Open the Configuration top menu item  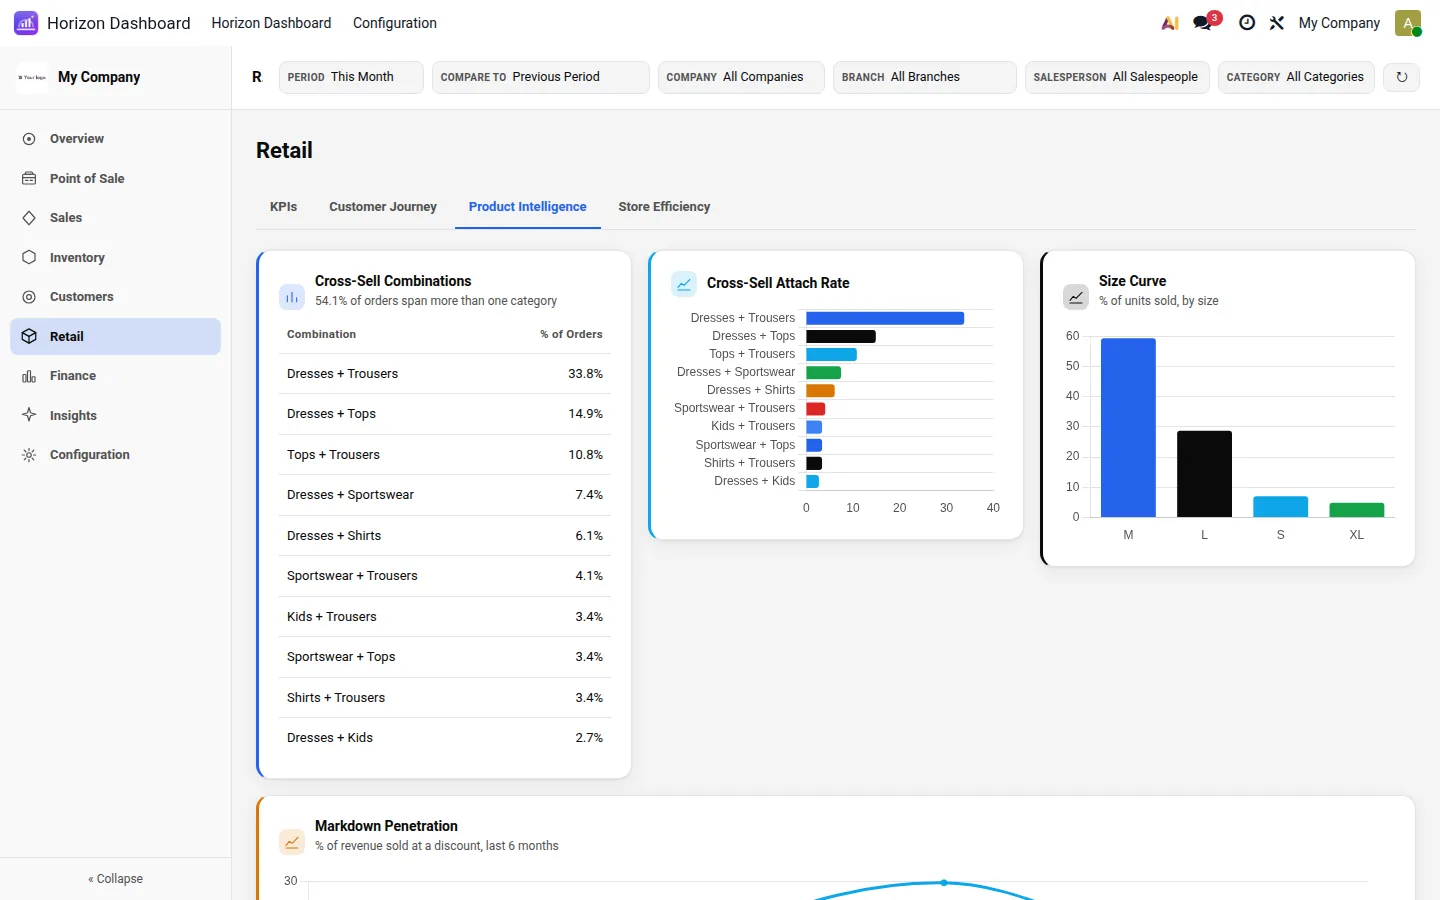tap(395, 23)
